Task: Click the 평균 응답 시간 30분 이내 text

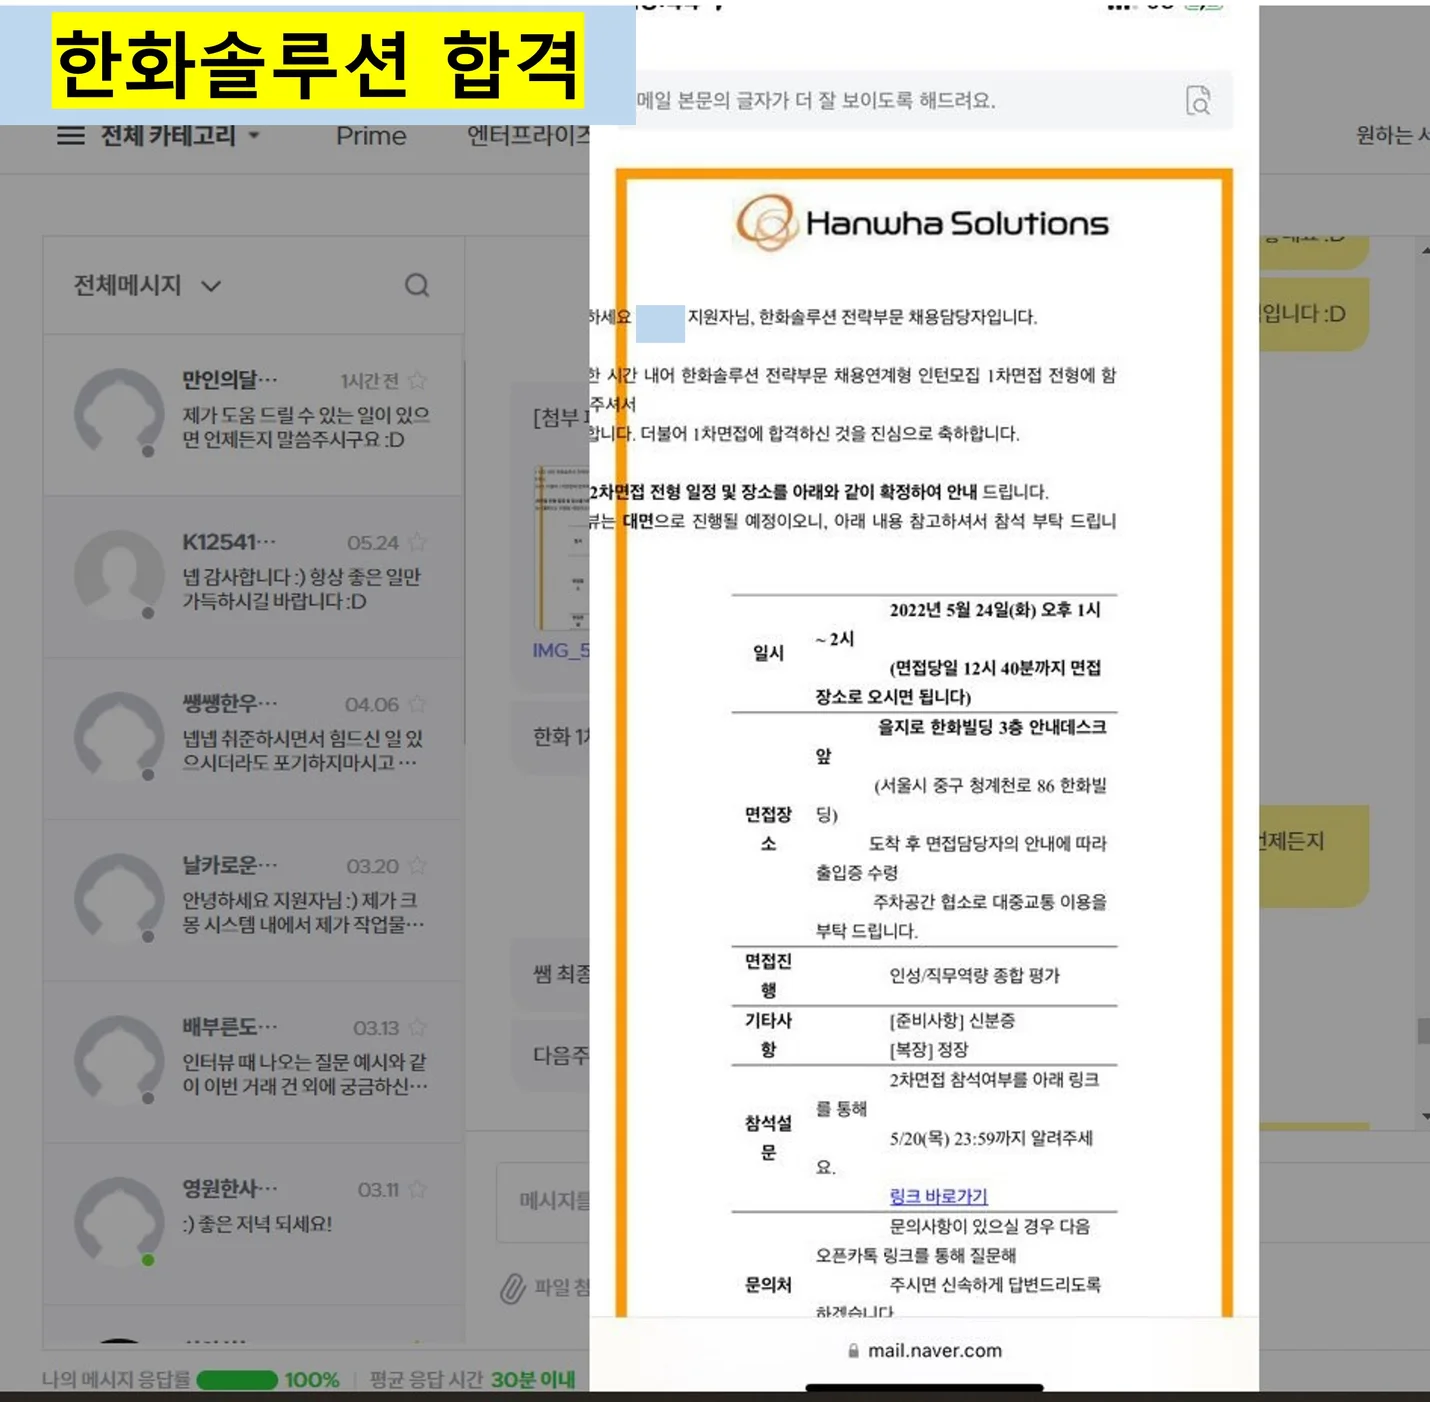Action: pyautogui.click(x=472, y=1380)
